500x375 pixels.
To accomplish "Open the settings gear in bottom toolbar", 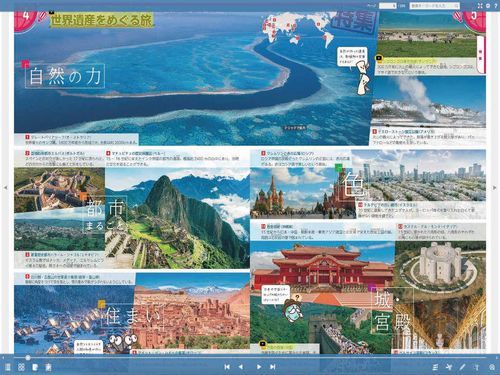I will [x=492, y=367].
